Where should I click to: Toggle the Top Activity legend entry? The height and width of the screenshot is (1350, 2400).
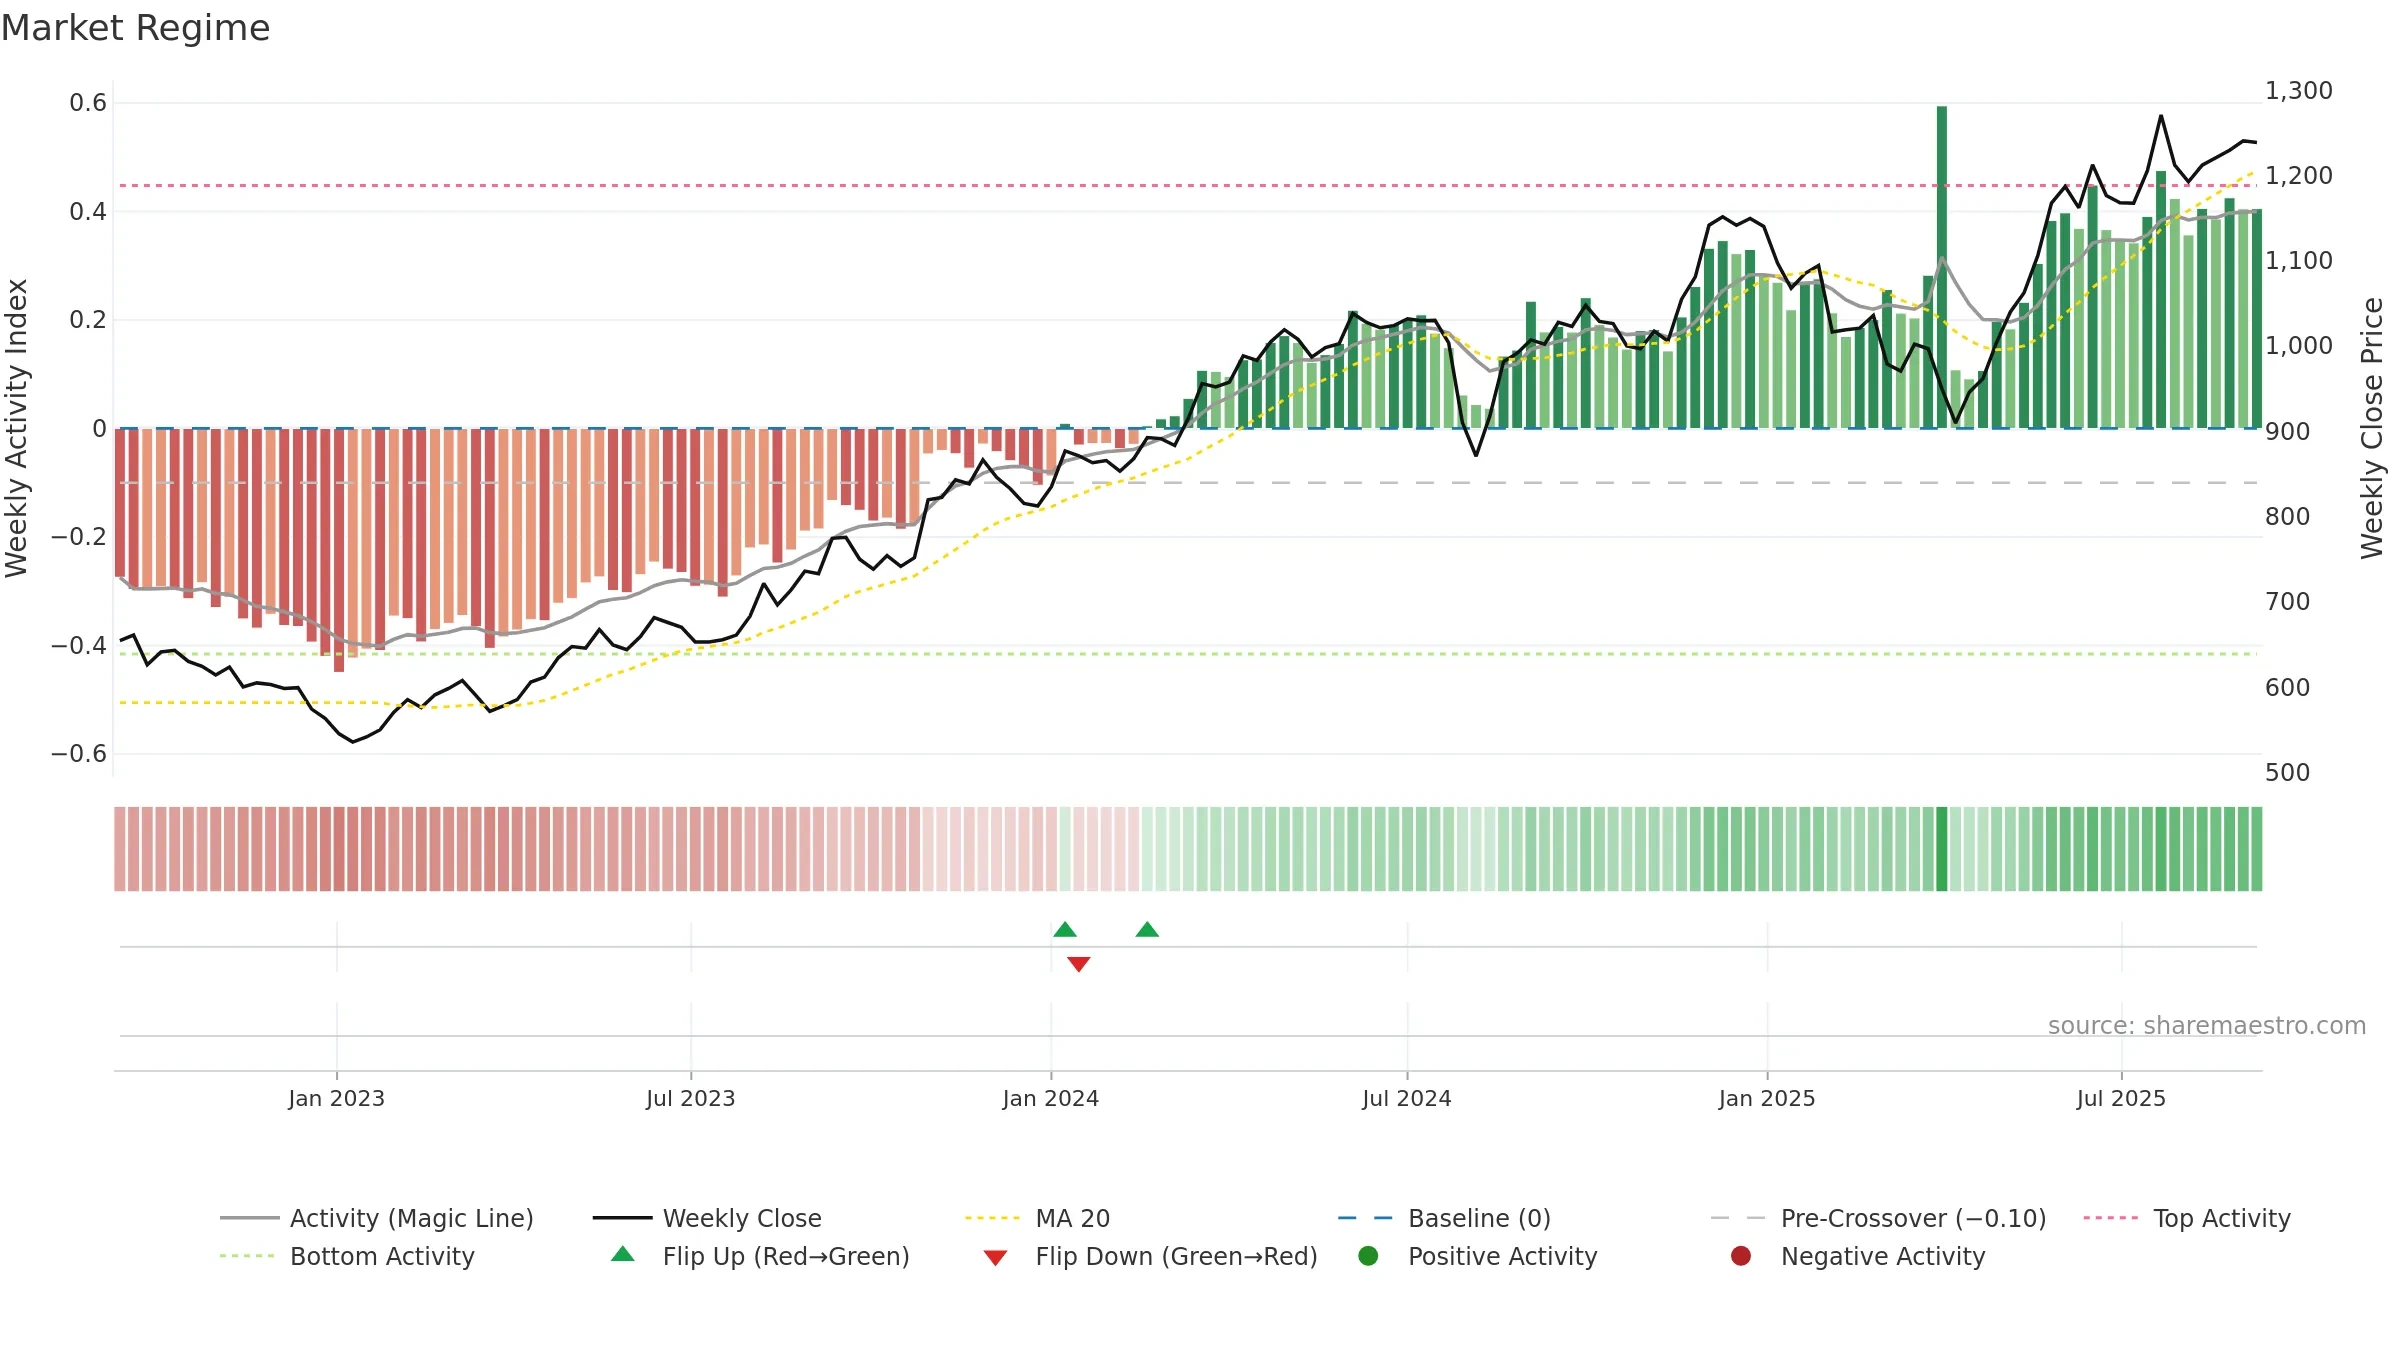click(x=2187, y=1218)
